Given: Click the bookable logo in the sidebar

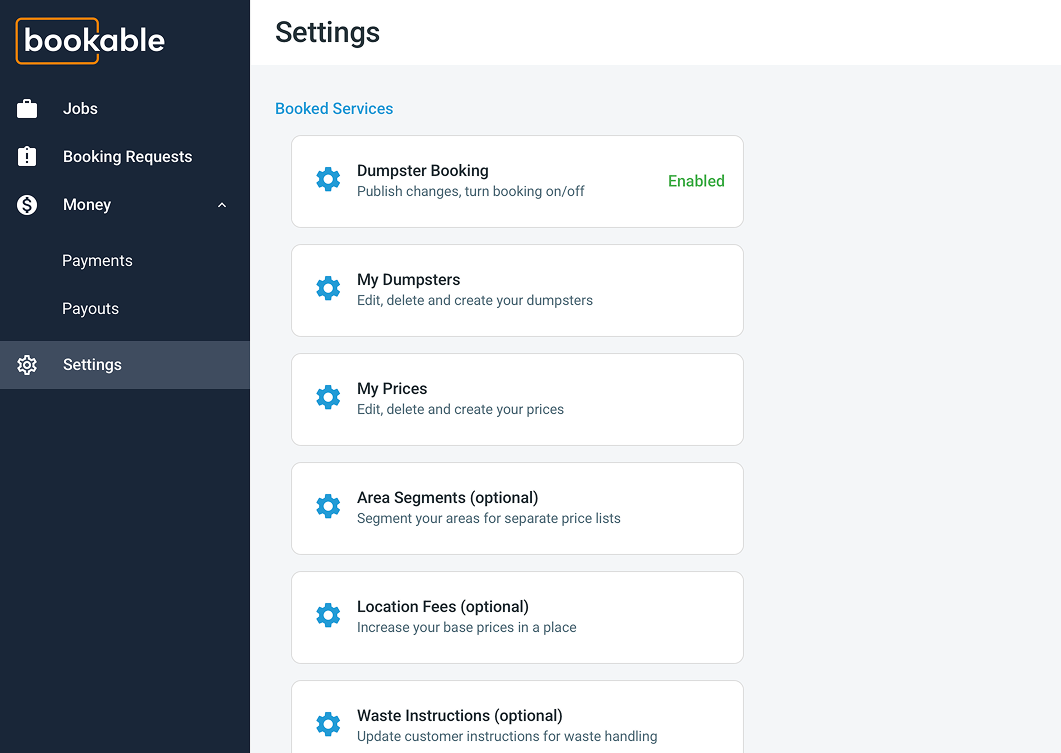Looking at the screenshot, I should click(x=90, y=41).
